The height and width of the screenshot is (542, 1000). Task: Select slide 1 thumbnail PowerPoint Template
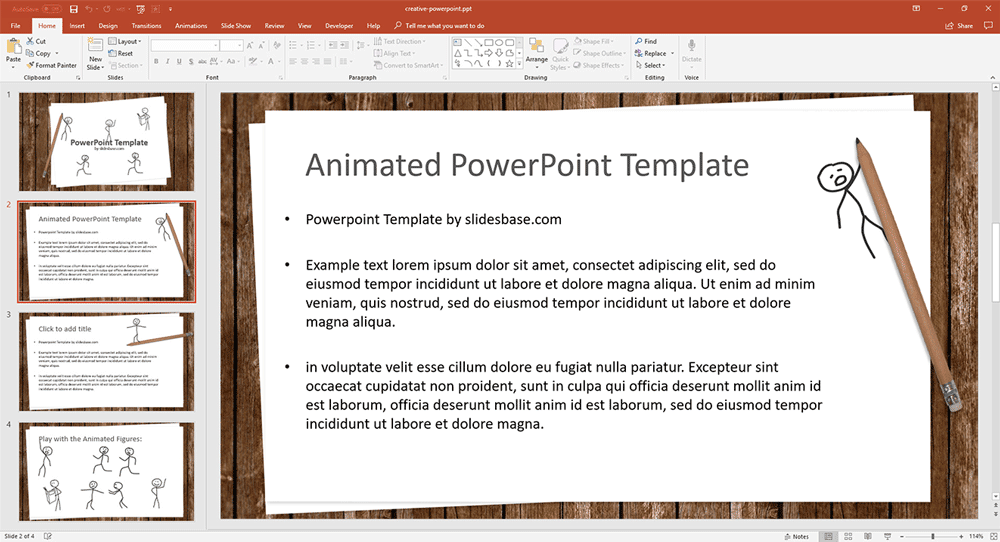point(107,142)
